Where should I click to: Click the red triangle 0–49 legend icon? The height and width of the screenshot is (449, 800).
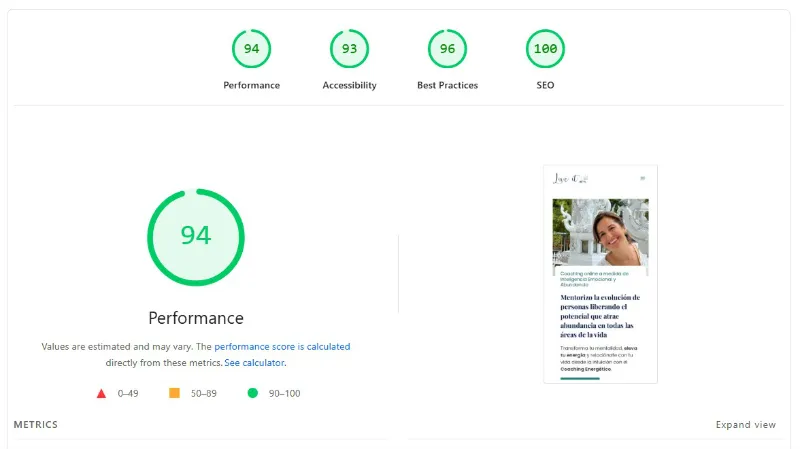click(102, 393)
